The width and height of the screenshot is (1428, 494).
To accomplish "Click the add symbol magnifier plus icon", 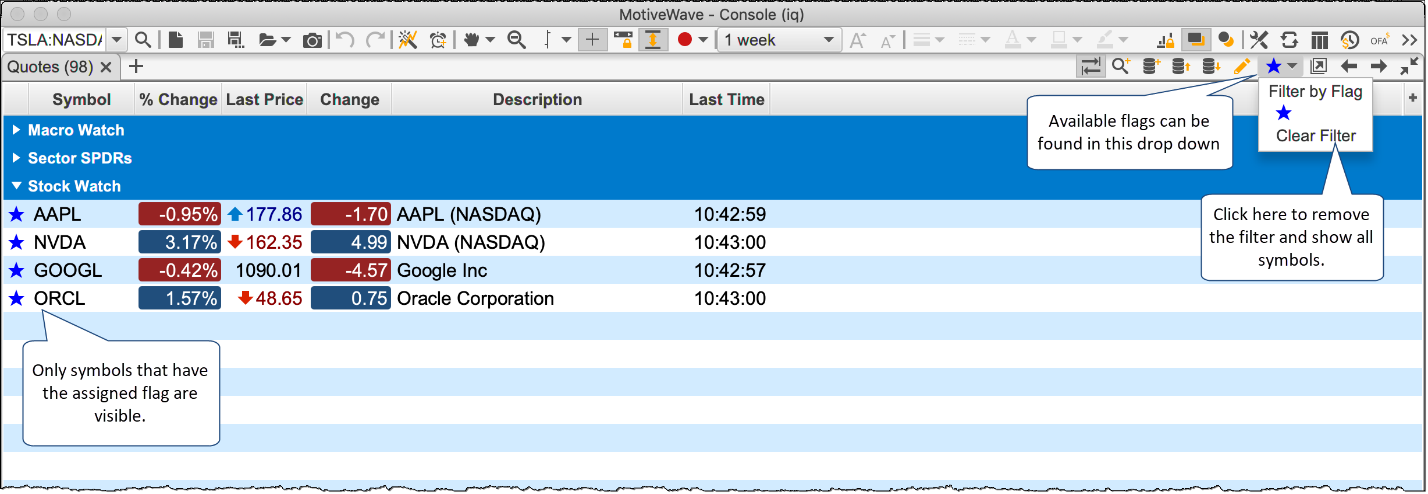I will click(x=1121, y=67).
